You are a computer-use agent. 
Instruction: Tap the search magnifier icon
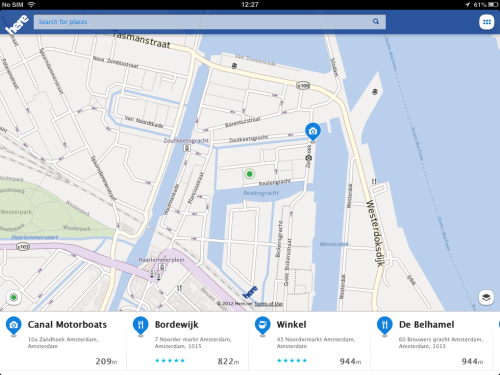click(376, 22)
